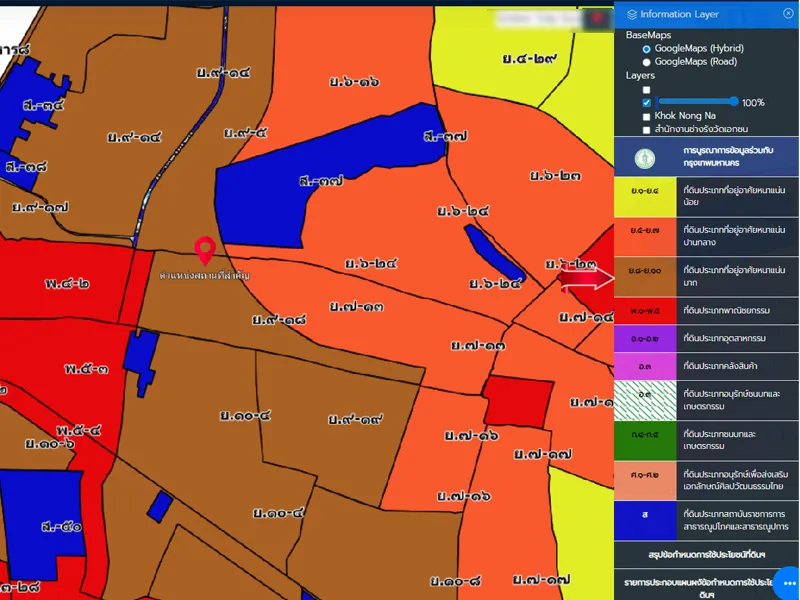Open สรุปข้อกำหนดการใช้ประโยชน์ที่ดินฯ section
Screen dimensions: 800x600
[706, 553]
